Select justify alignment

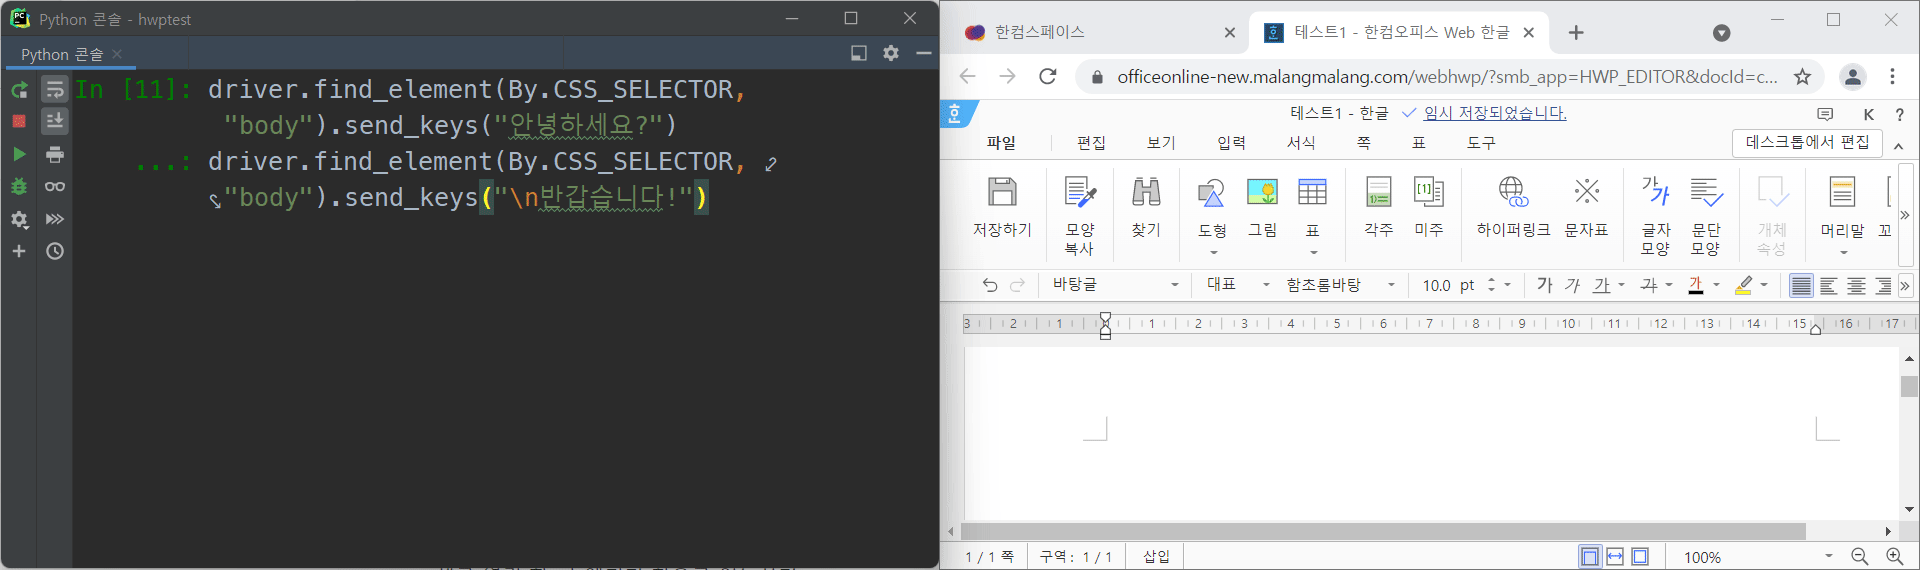(1801, 286)
